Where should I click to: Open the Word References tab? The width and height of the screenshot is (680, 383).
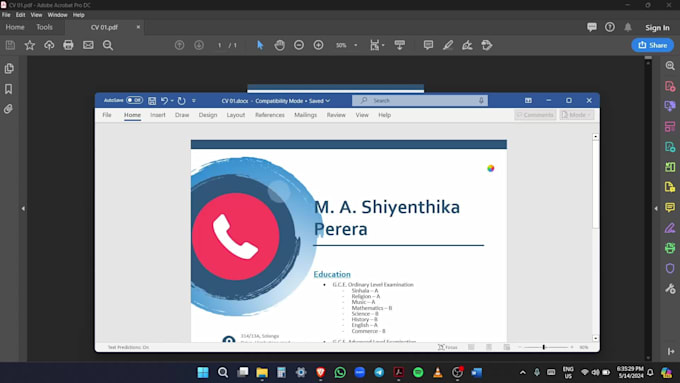270,115
